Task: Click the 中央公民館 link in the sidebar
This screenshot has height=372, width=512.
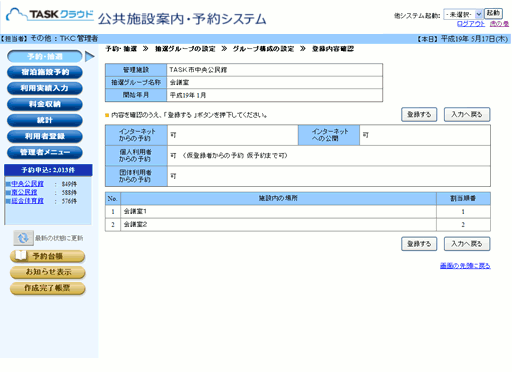Action: coord(27,184)
